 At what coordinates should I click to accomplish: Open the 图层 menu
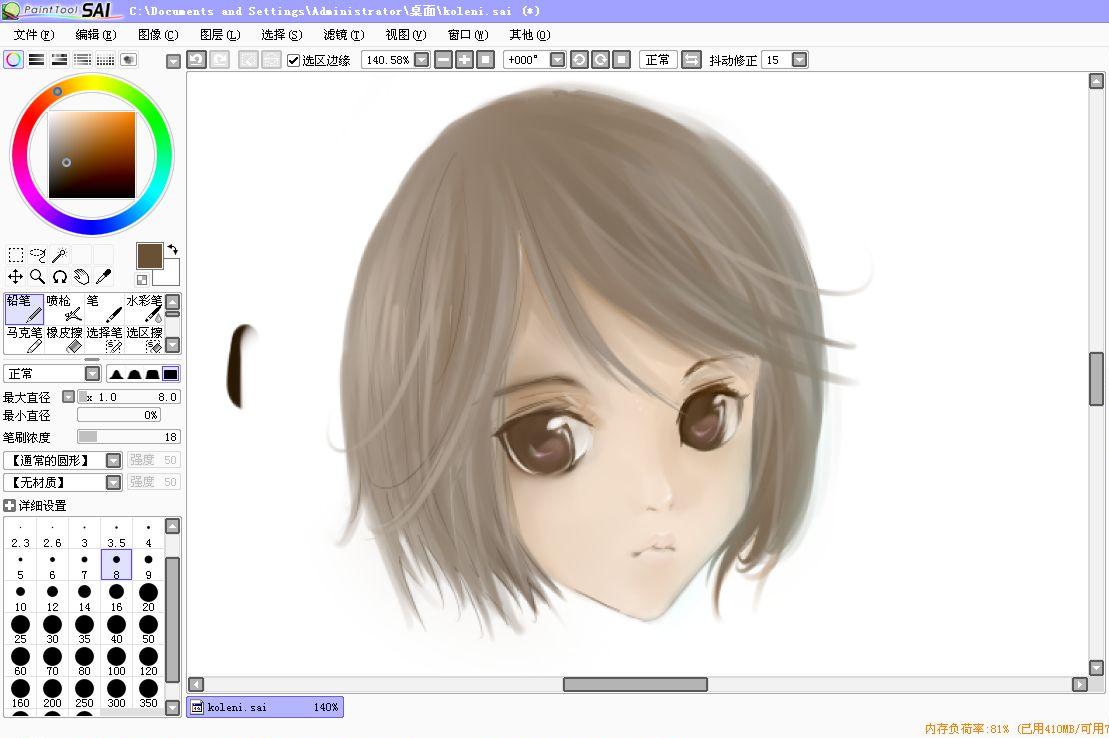pyautogui.click(x=219, y=35)
